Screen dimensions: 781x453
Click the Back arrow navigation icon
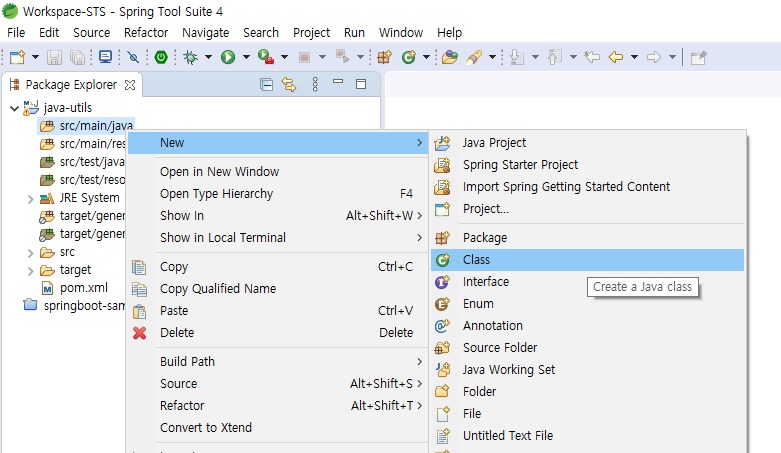point(616,57)
